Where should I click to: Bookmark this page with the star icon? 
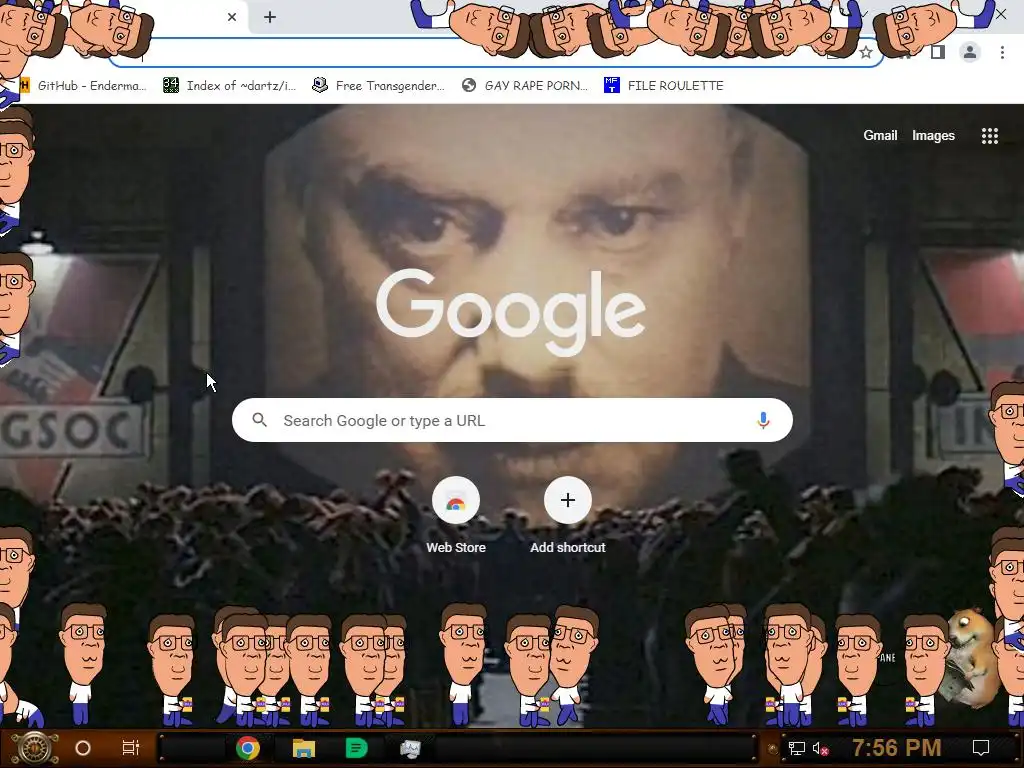tap(866, 52)
